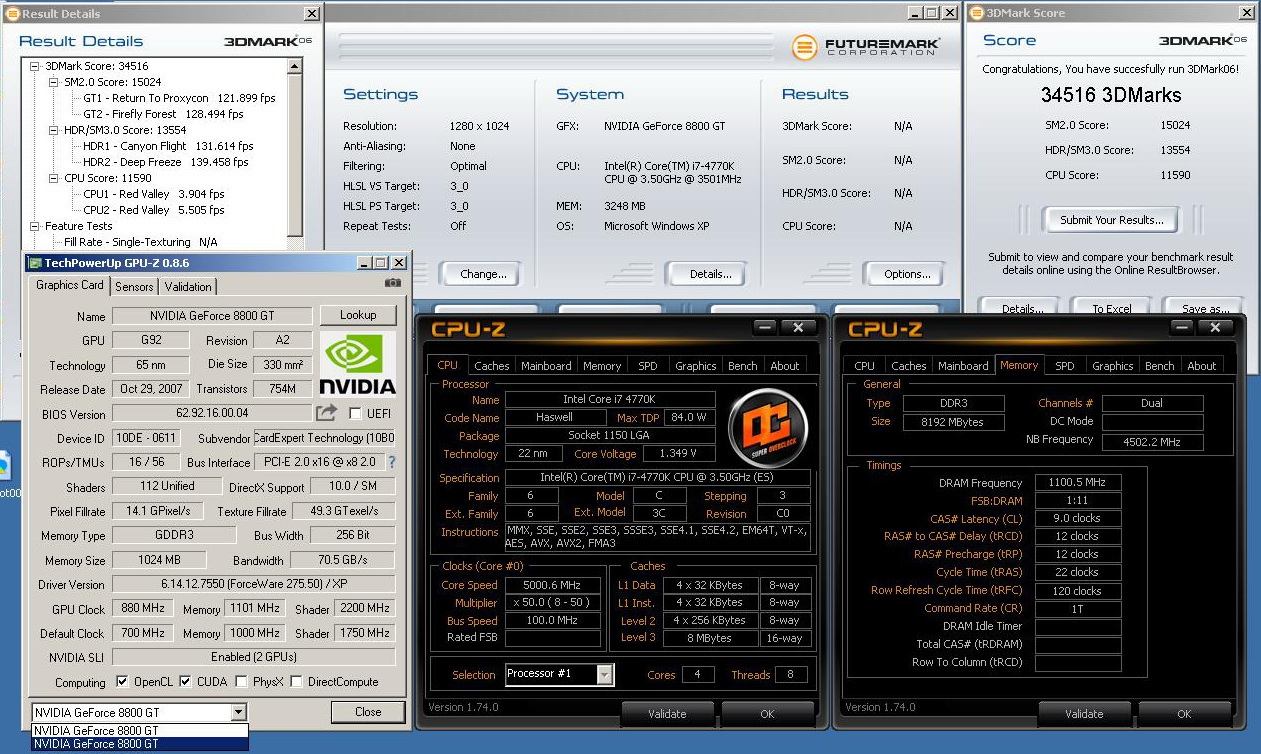Select Fill Rate - Single-Texturing row
The height and width of the screenshot is (754, 1261).
point(141,242)
